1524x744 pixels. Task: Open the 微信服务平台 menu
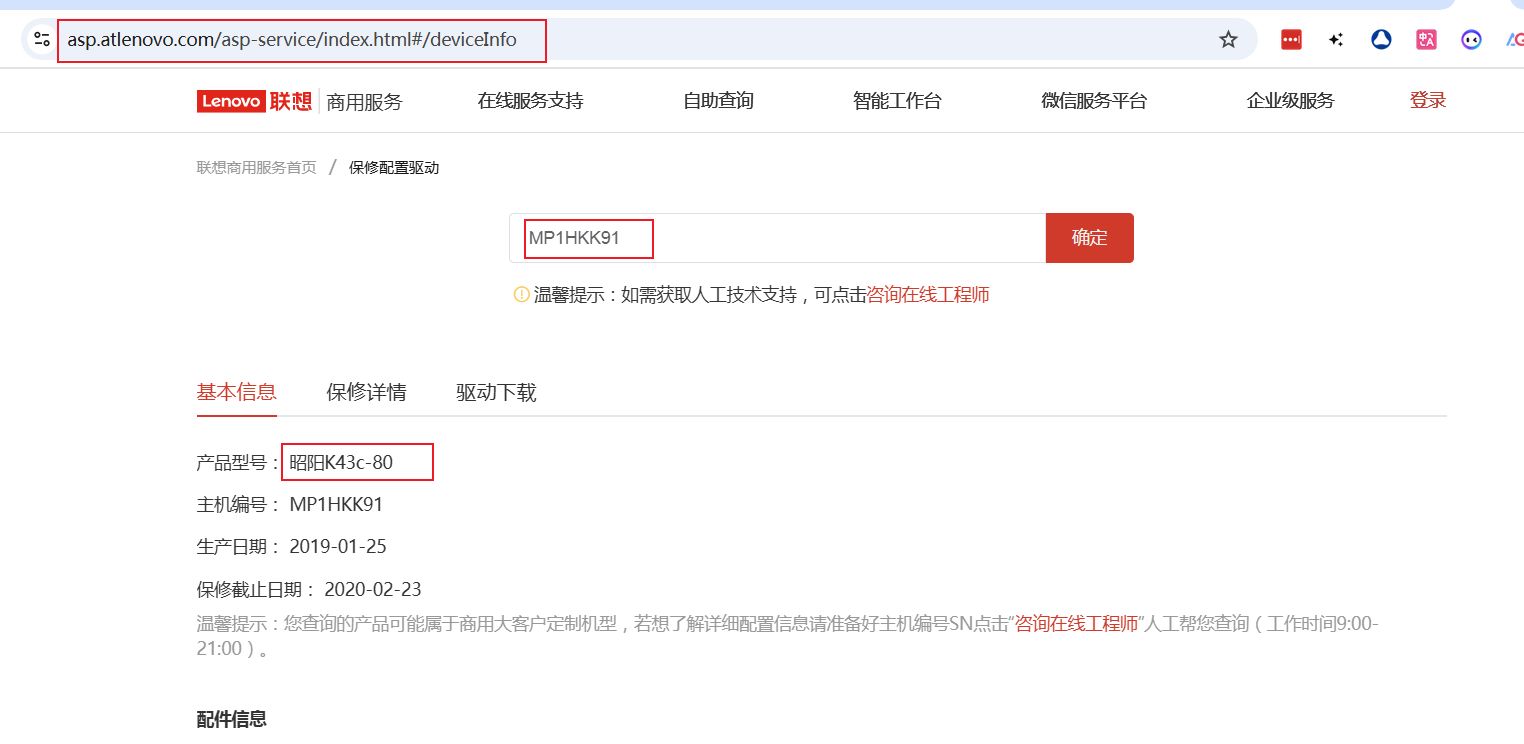tap(1094, 101)
